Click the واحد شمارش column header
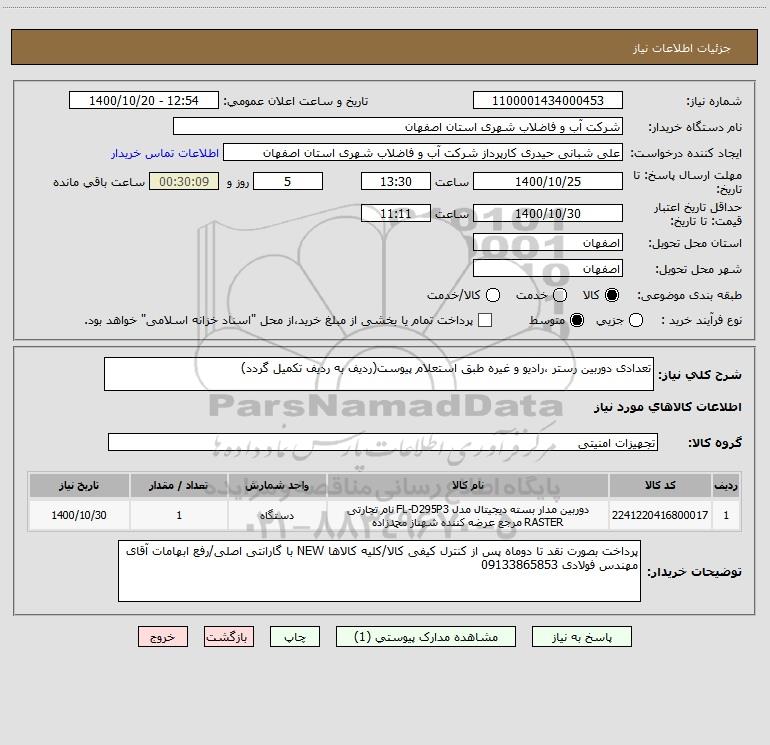The width and height of the screenshot is (770, 745). [277, 485]
